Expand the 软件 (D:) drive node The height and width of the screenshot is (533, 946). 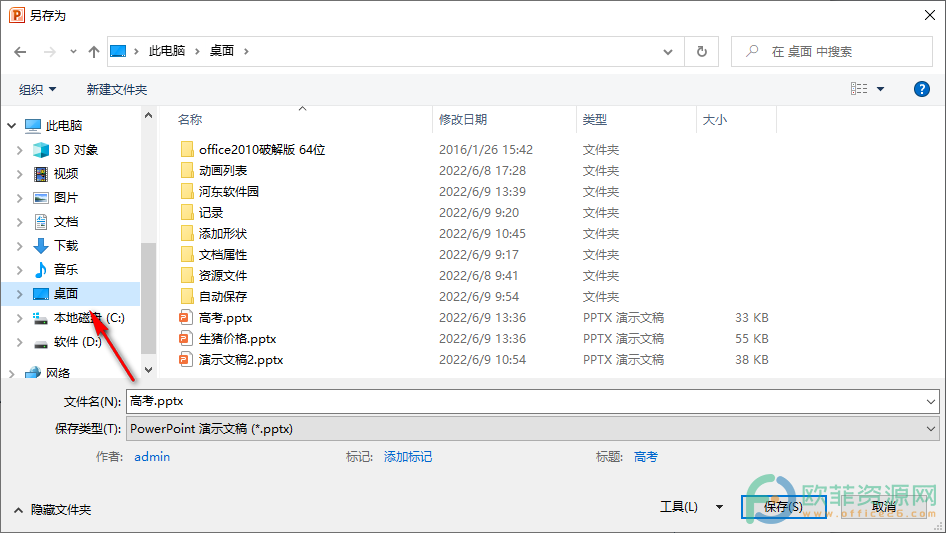pyautogui.click(x=19, y=342)
